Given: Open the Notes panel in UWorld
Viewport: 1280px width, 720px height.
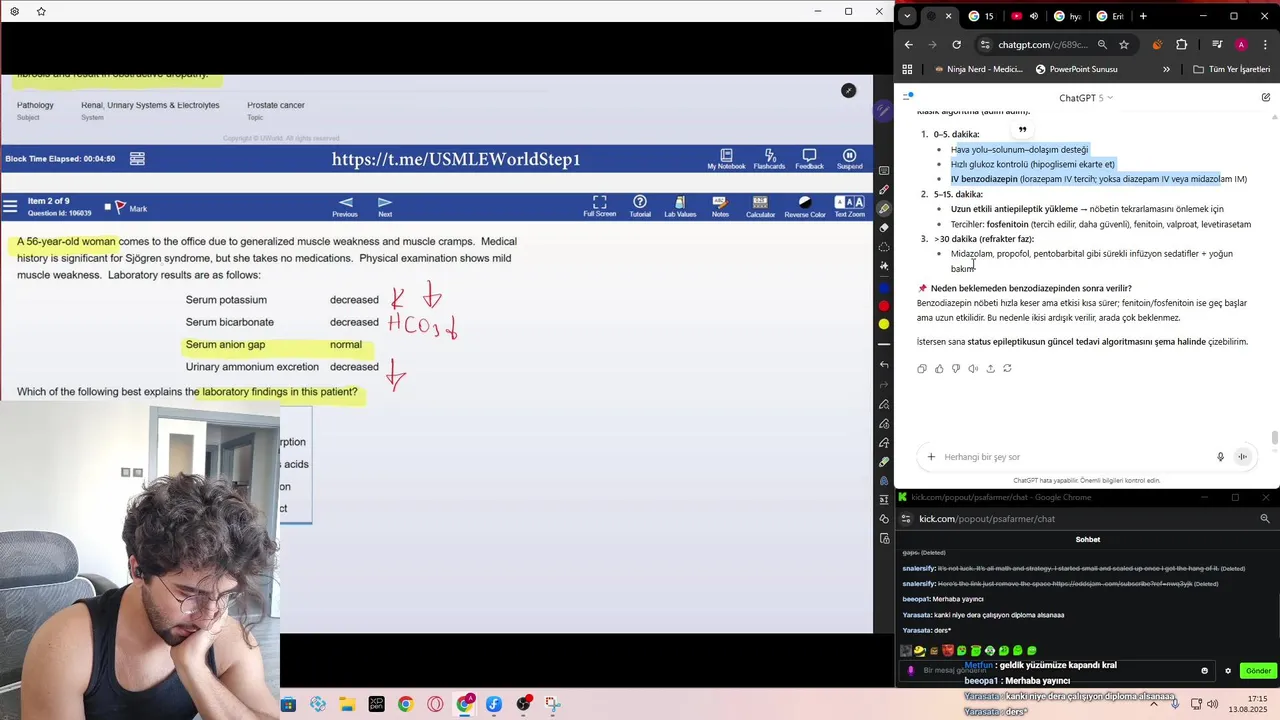Looking at the screenshot, I should (720, 207).
